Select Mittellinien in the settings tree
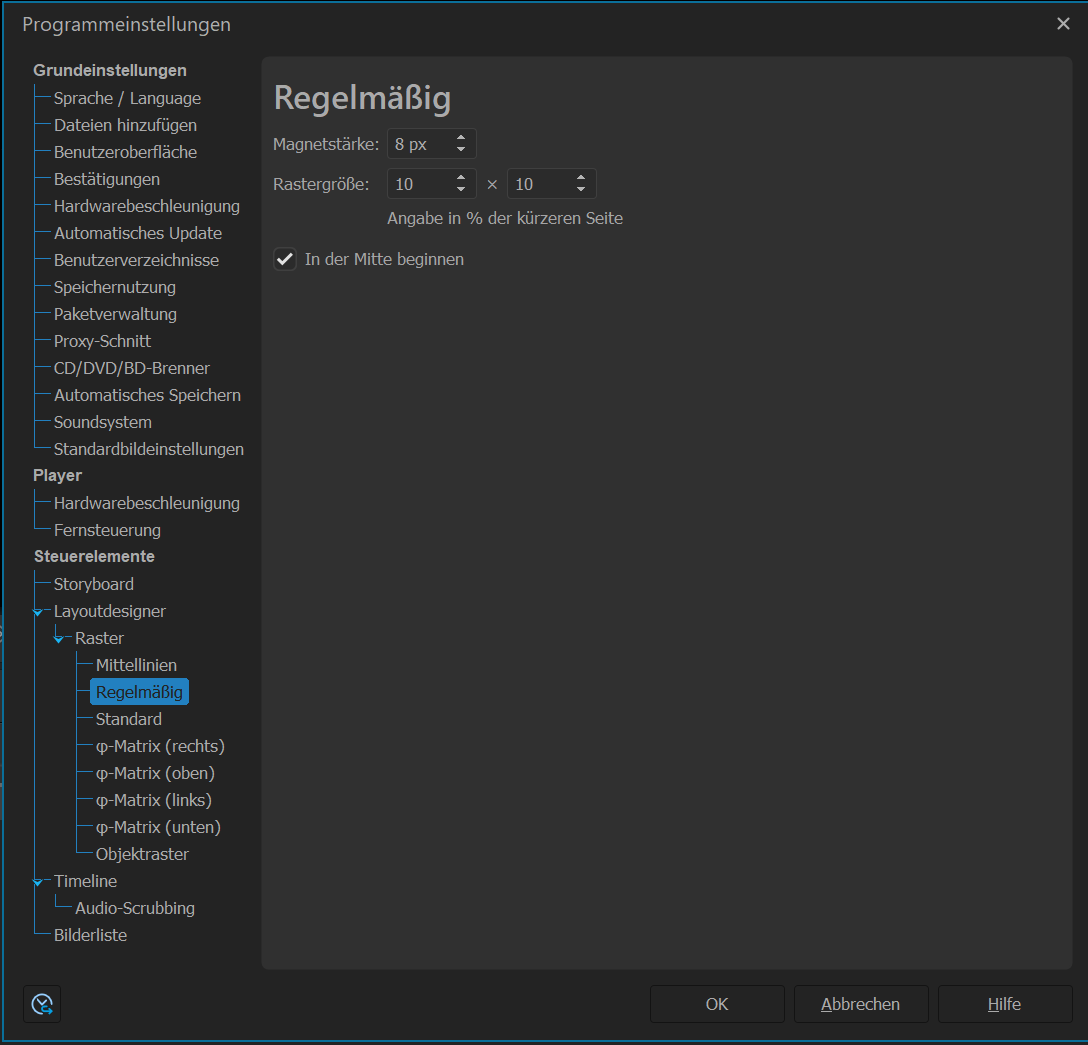This screenshot has width=1088, height=1045. pos(136,665)
